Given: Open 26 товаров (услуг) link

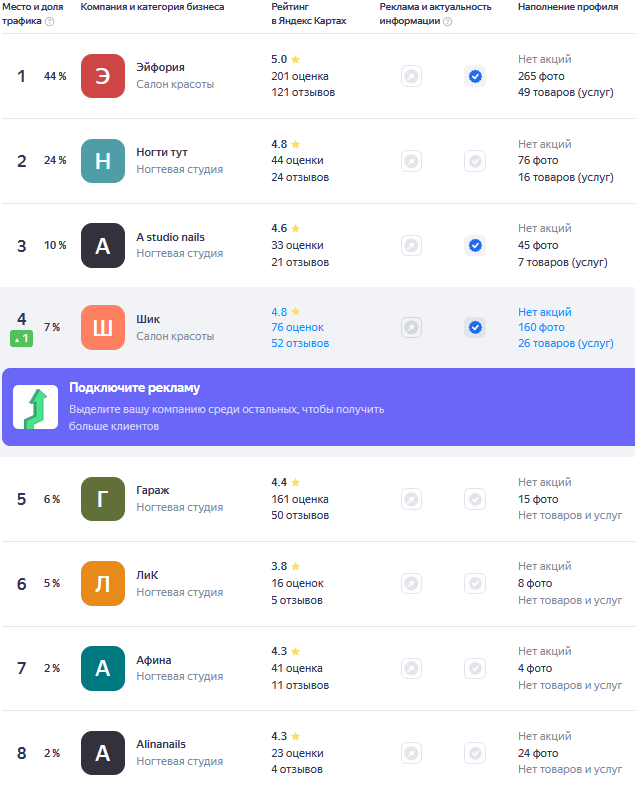Looking at the screenshot, I should click(x=566, y=343).
